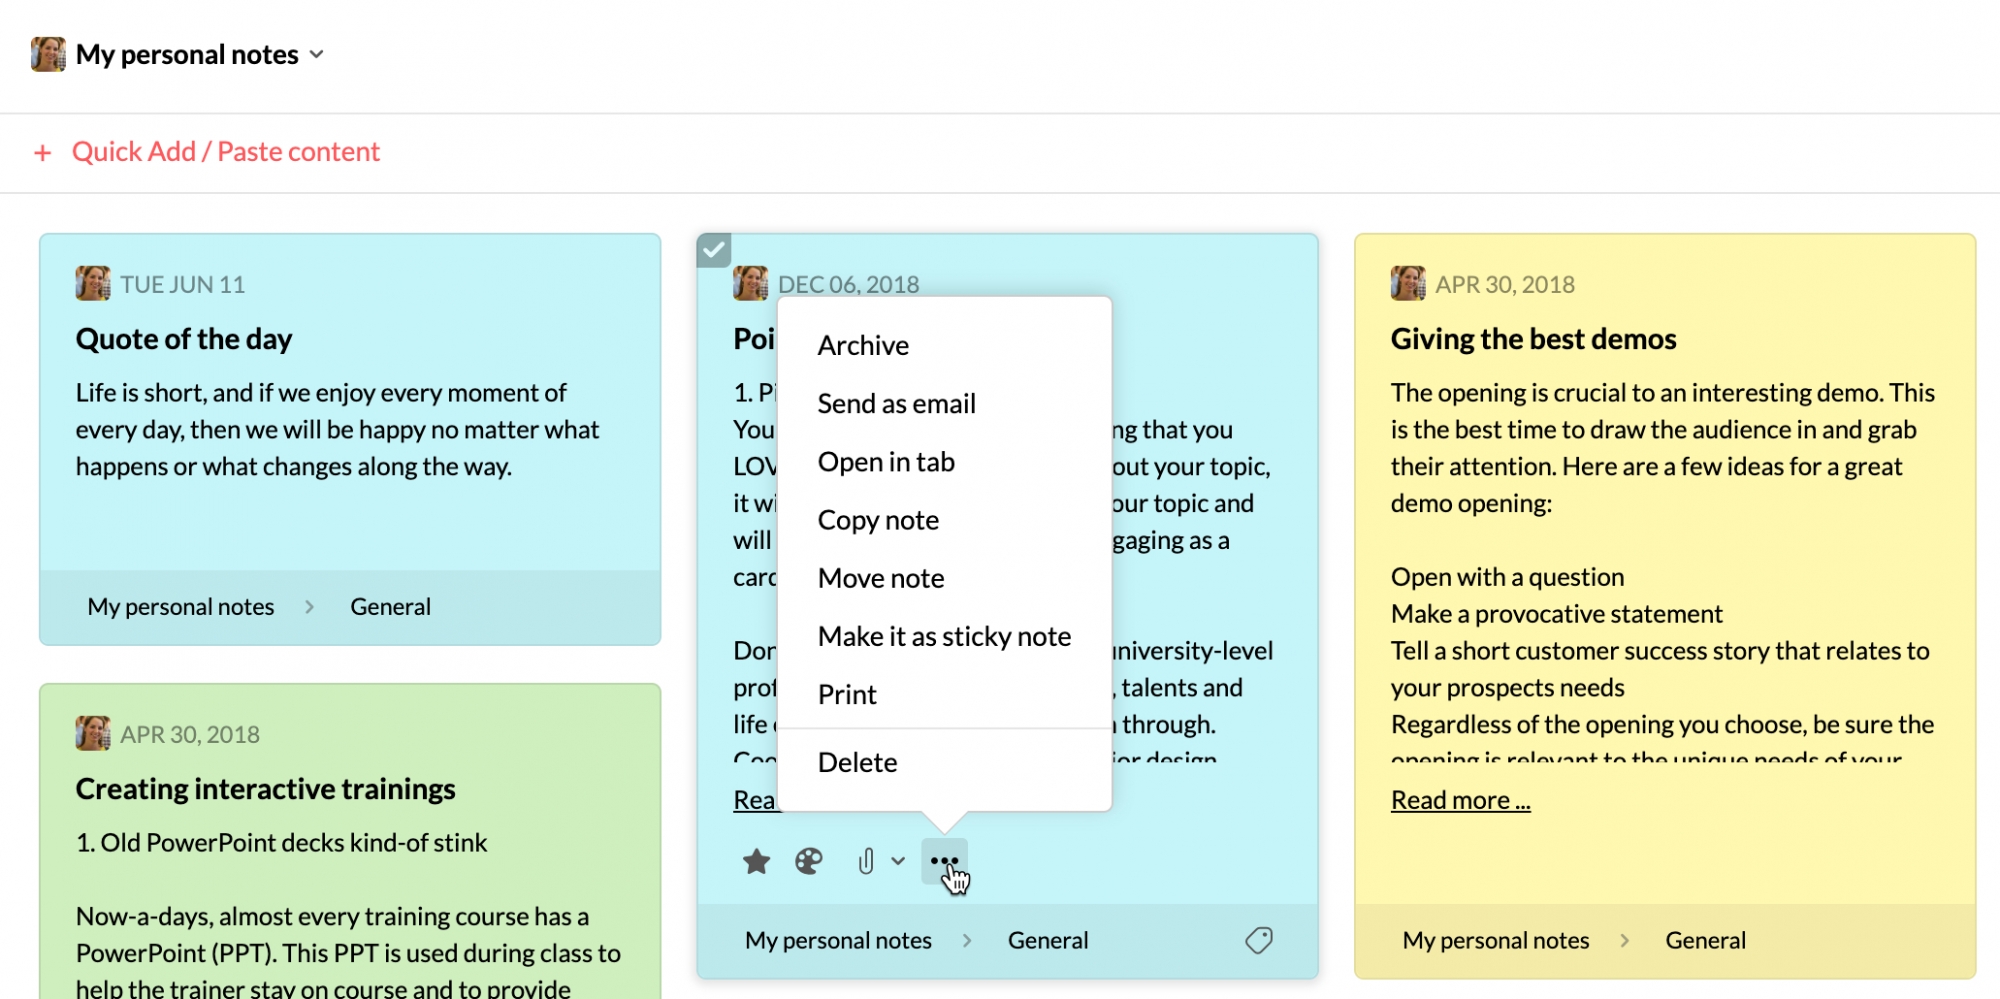This screenshot has width=2000, height=999.
Task: Click avatar on Quote of the day note
Action: point(93,284)
